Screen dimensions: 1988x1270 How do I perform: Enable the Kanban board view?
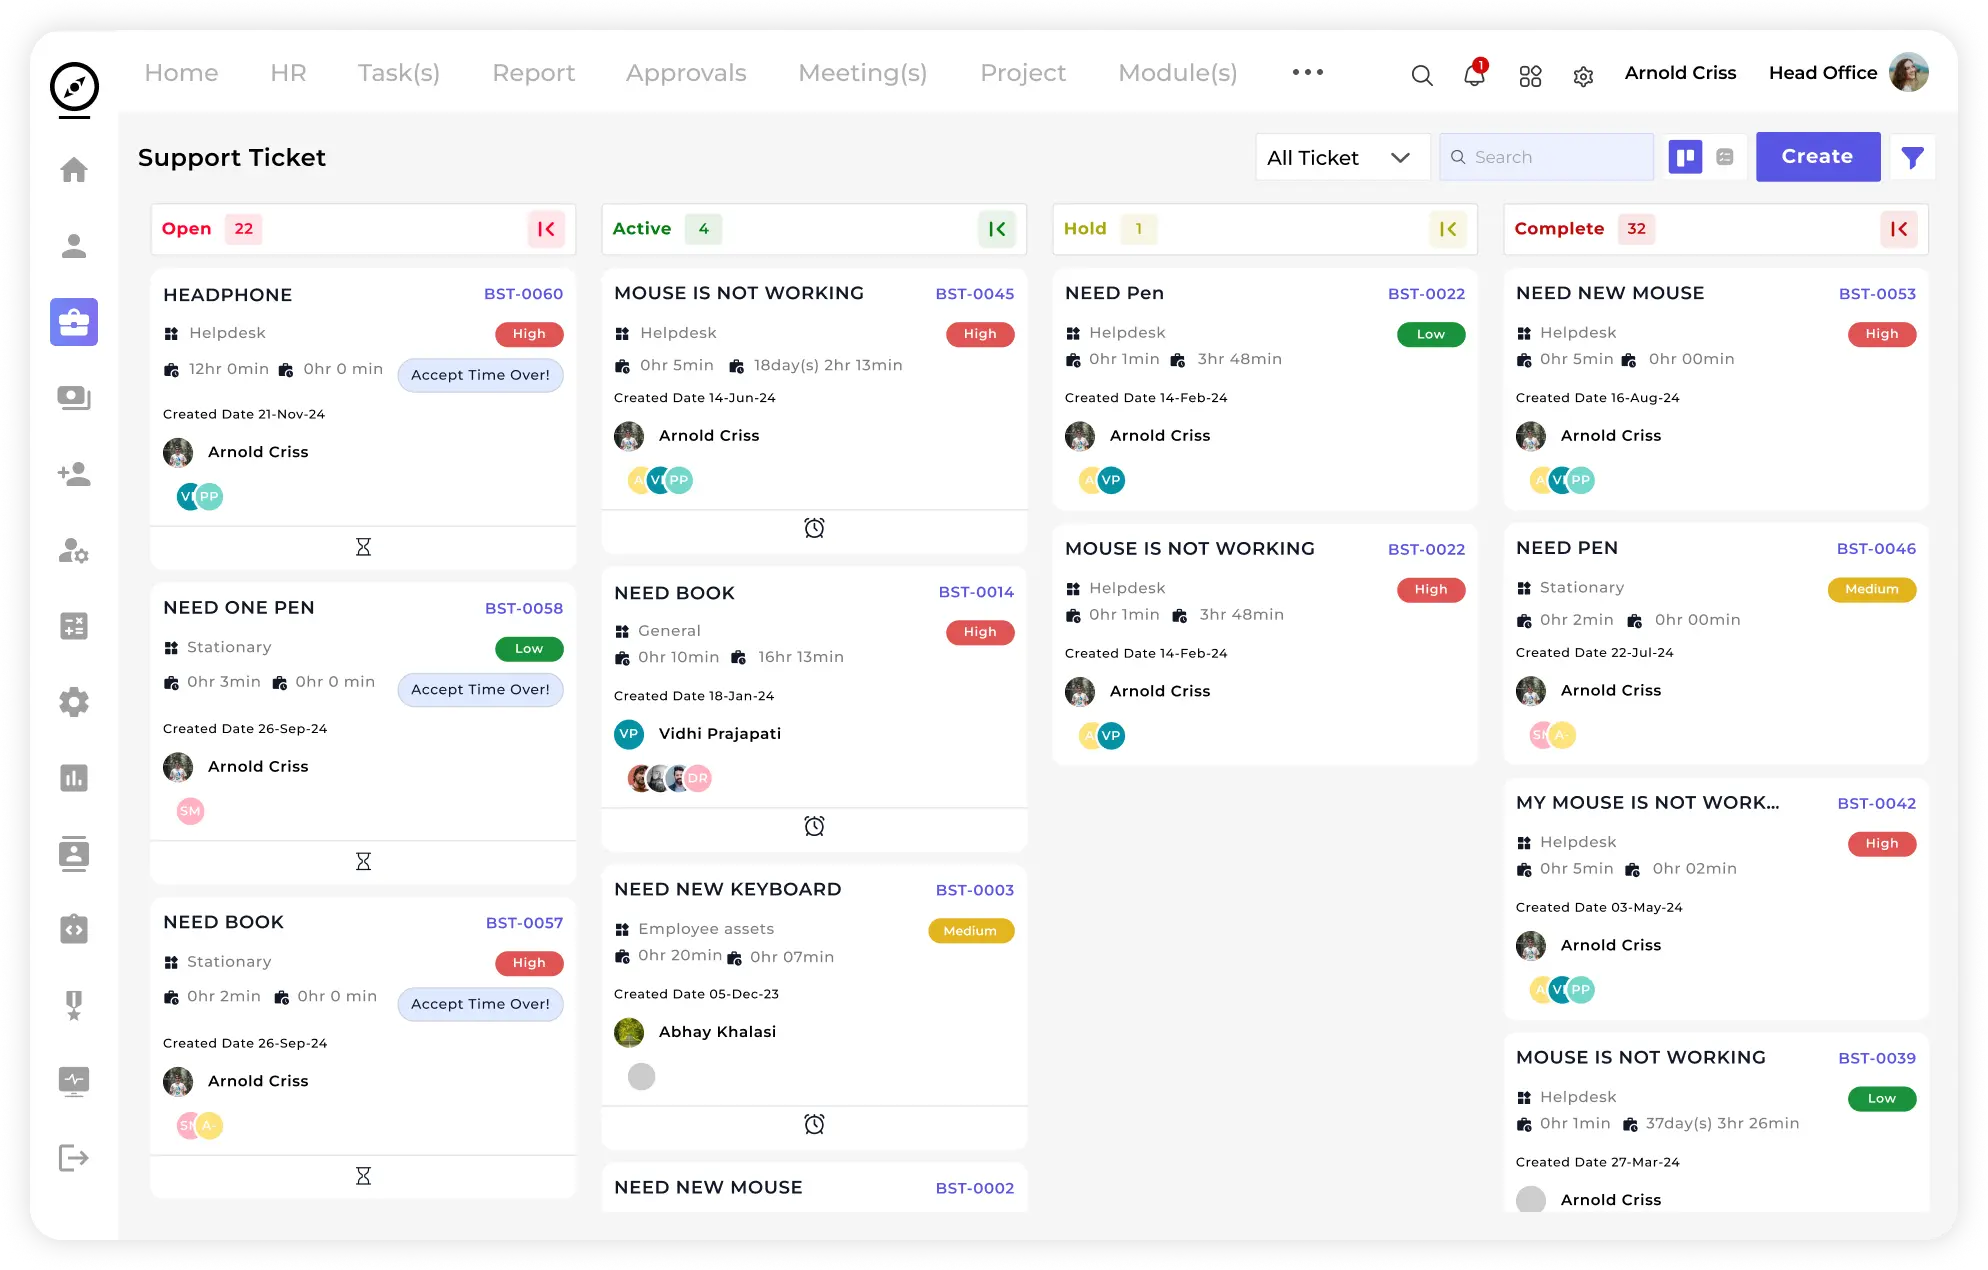pyautogui.click(x=1686, y=156)
